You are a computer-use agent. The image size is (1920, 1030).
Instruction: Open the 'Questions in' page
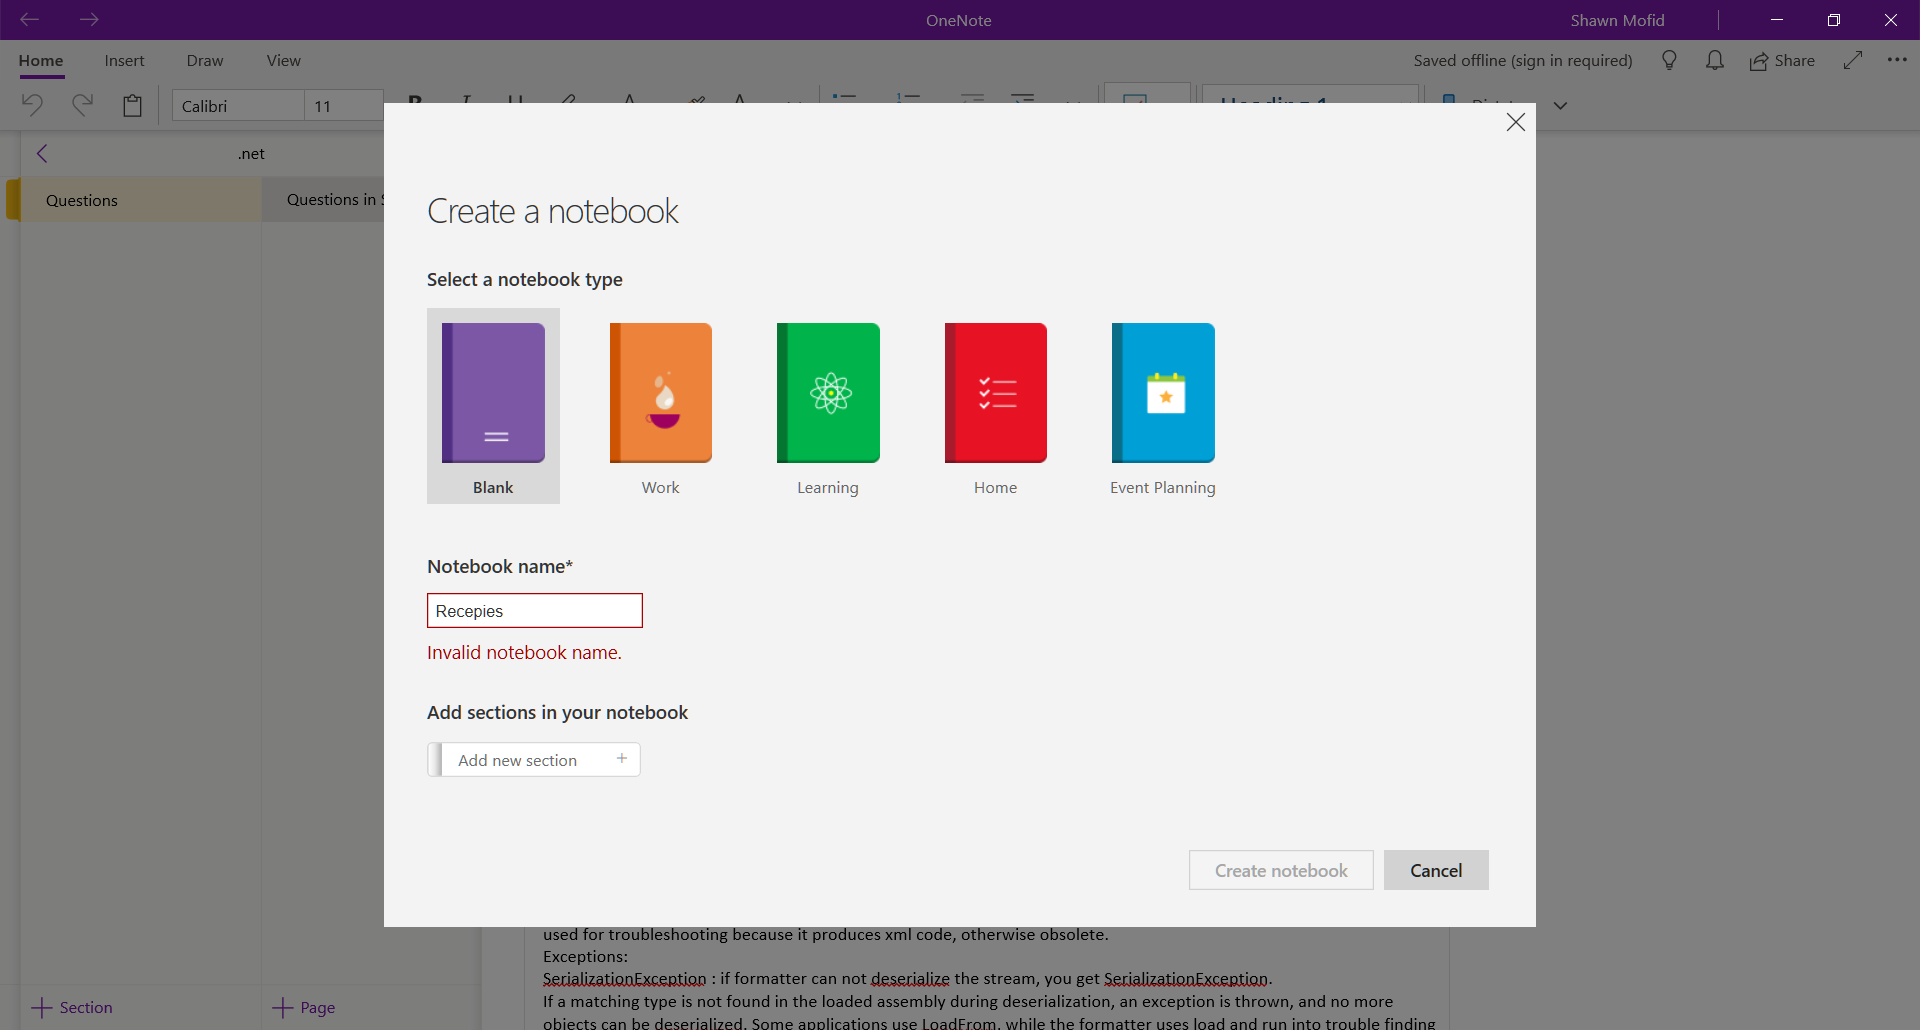[x=324, y=200]
